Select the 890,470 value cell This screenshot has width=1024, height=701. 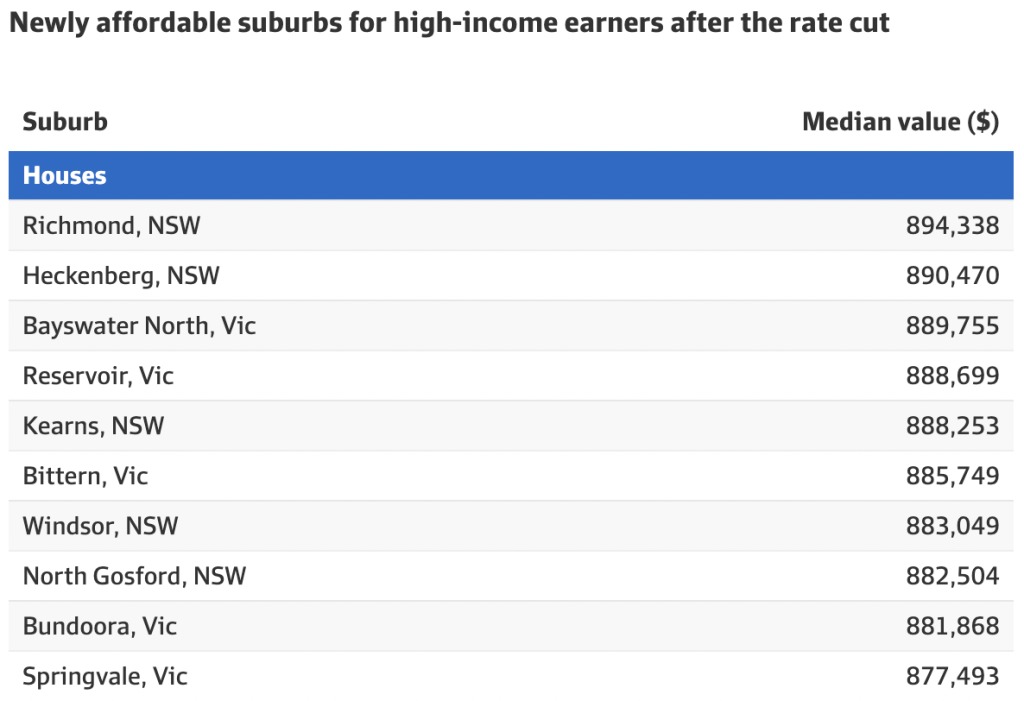pos(952,276)
